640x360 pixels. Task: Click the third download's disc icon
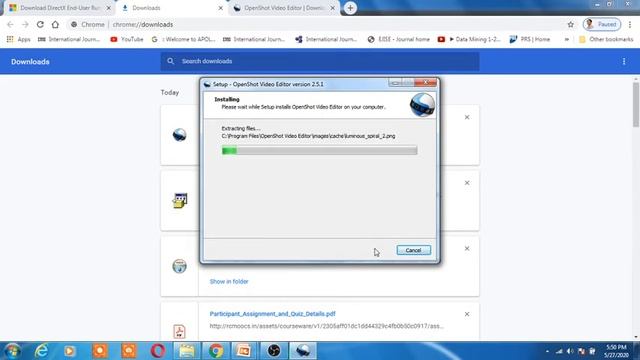point(180,266)
